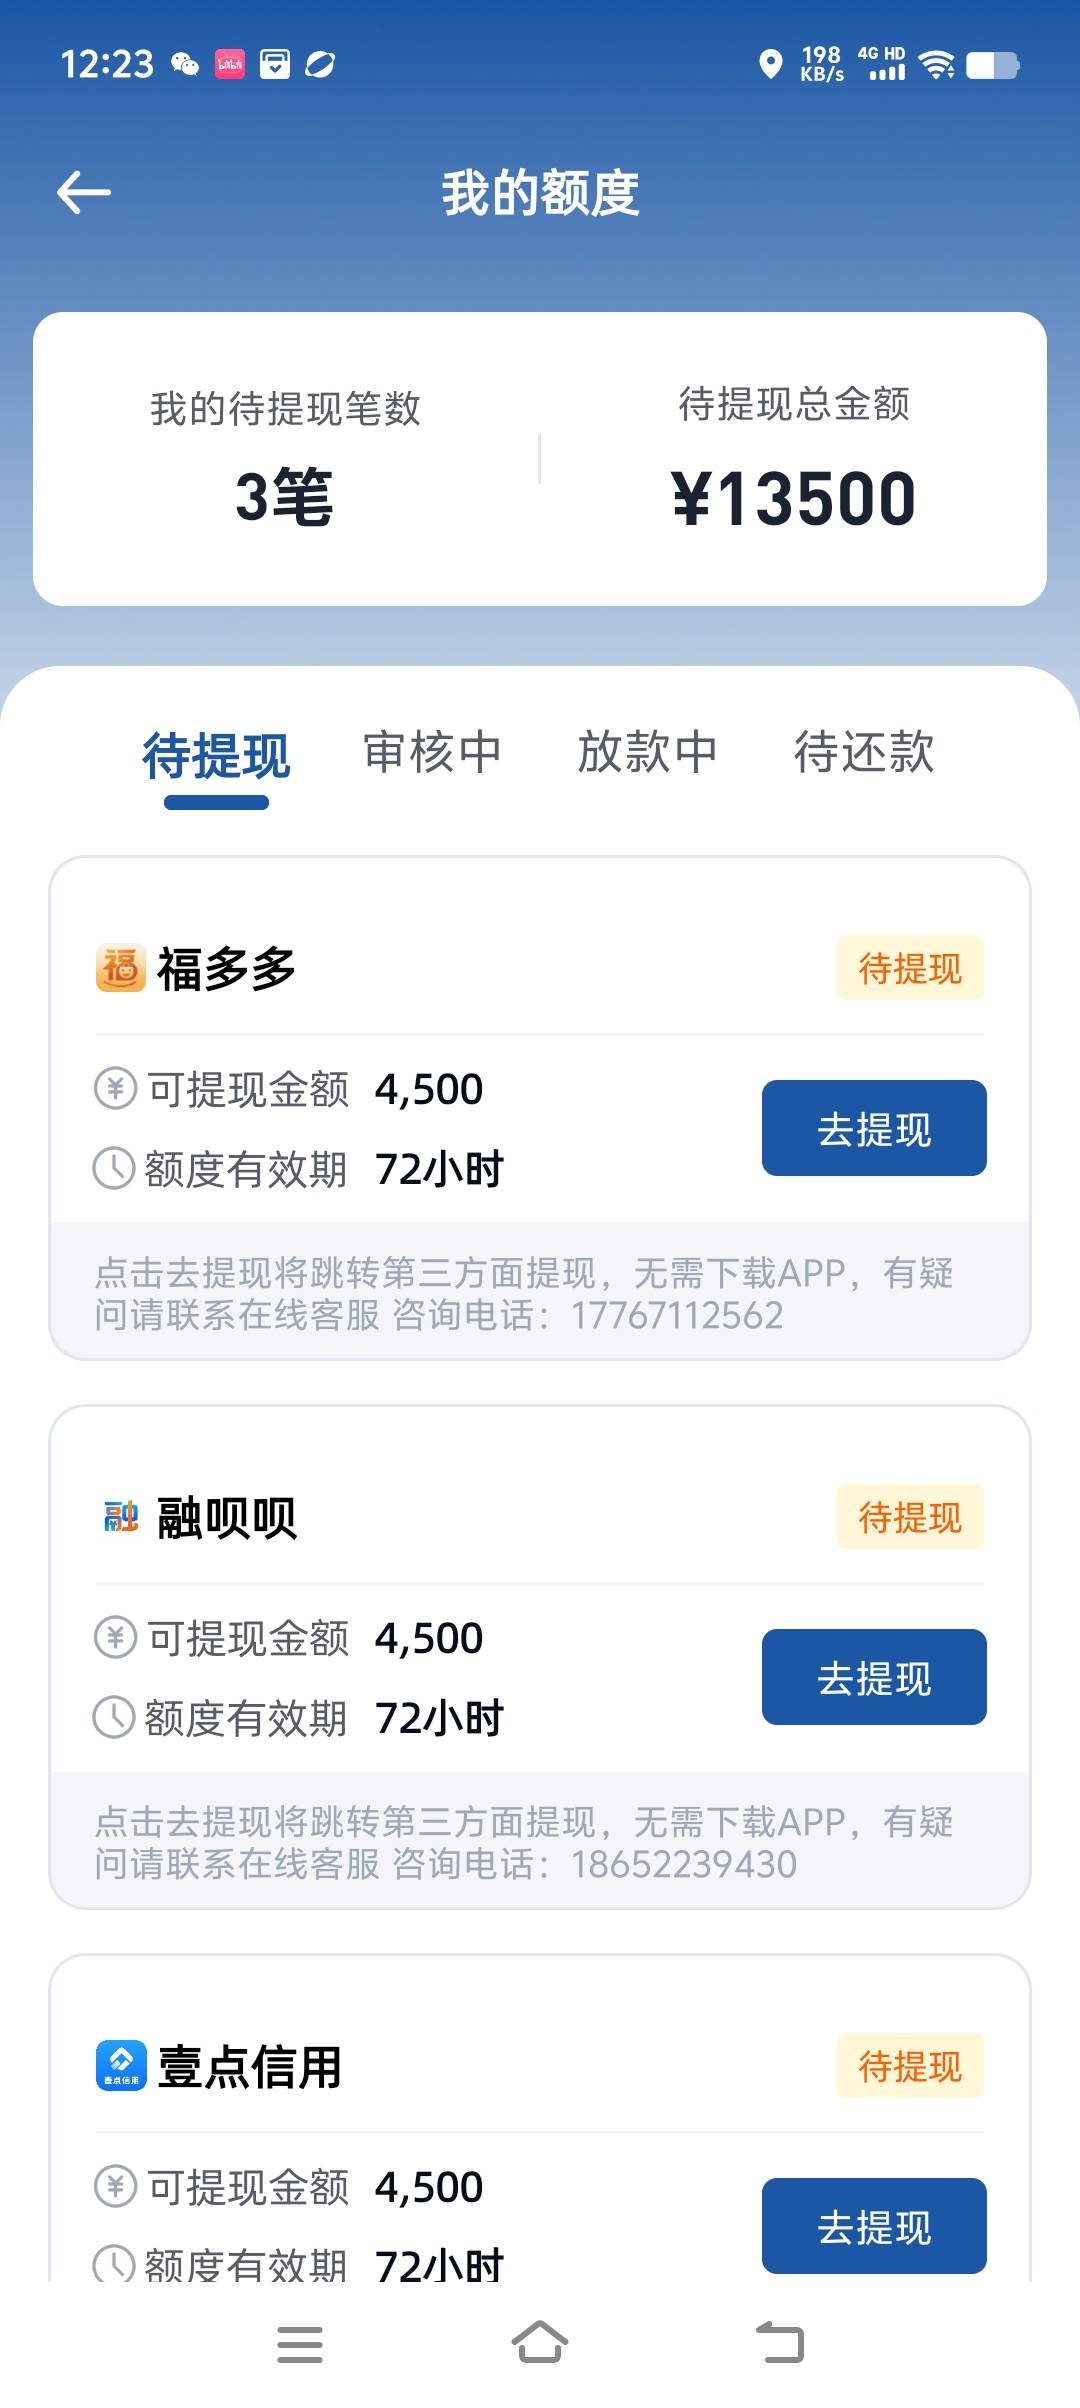Switch to the 放款中 tab

pyautogui.click(x=648, y=753)
